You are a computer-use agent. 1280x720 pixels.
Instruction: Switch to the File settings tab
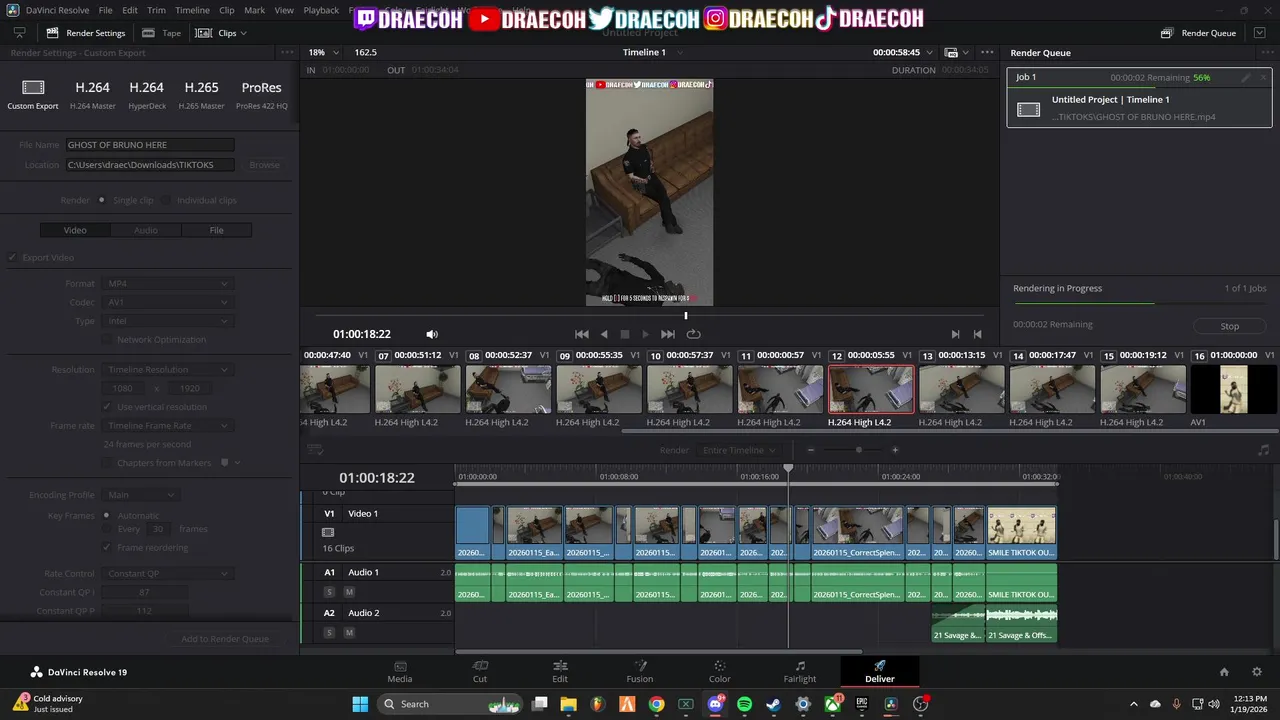216,230
